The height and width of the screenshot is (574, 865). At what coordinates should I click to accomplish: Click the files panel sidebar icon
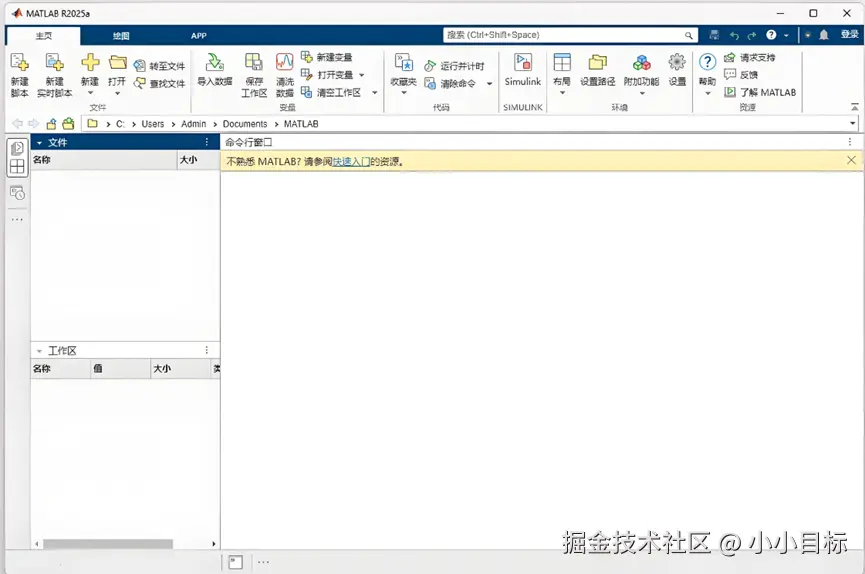pyautogui.click(x=17, y=148)
